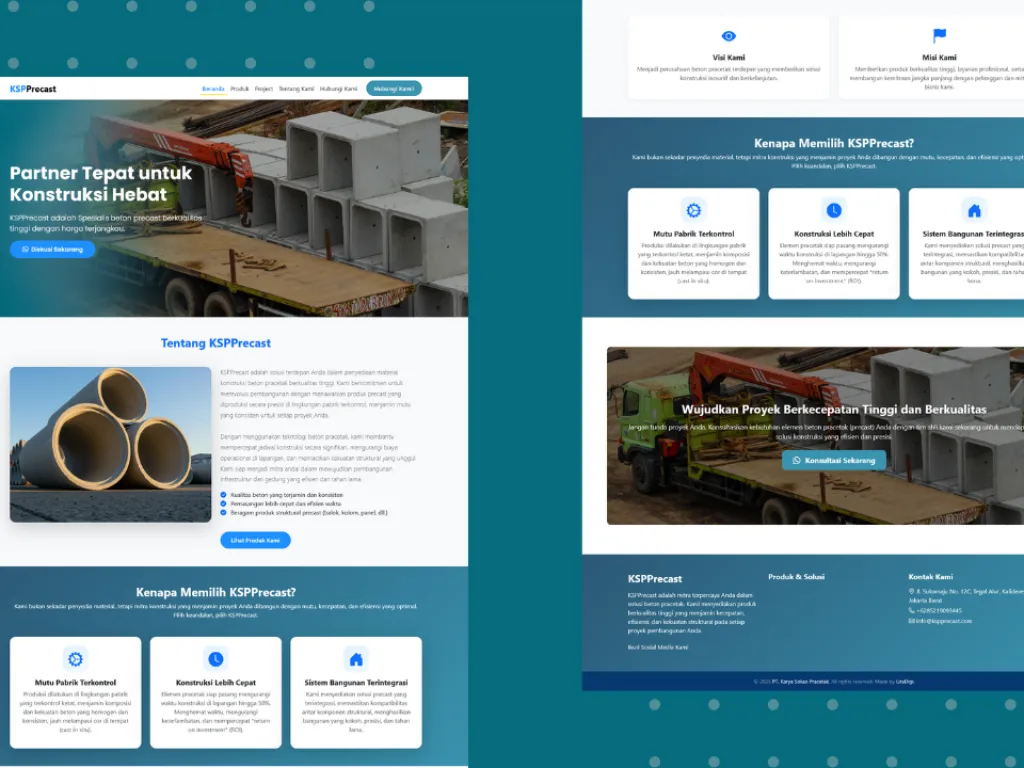Click the house icon in the left page's Sistem Bangunan card
Image resolution: width=1024 pixels, height=768 pixels.
pos(356,658)
